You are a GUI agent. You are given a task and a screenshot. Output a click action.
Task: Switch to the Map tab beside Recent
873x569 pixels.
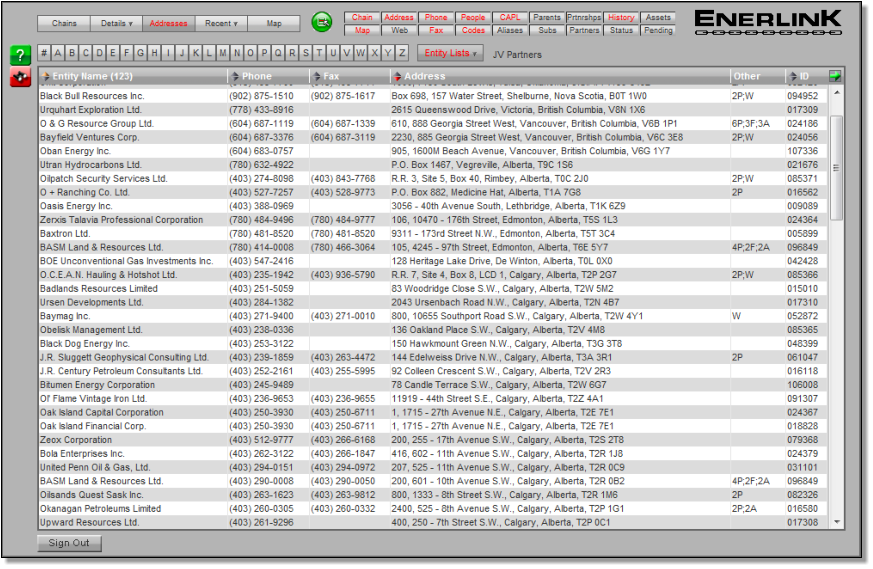pyautogui.click(x=274, y=23)
